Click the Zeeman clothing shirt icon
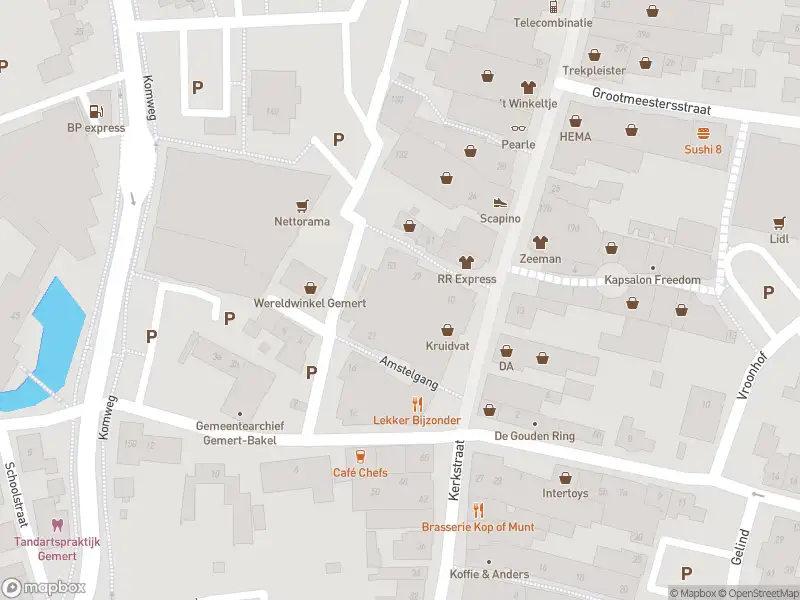Screen dimensions: 800x600 pyautogui.click(x=541, y=241)
